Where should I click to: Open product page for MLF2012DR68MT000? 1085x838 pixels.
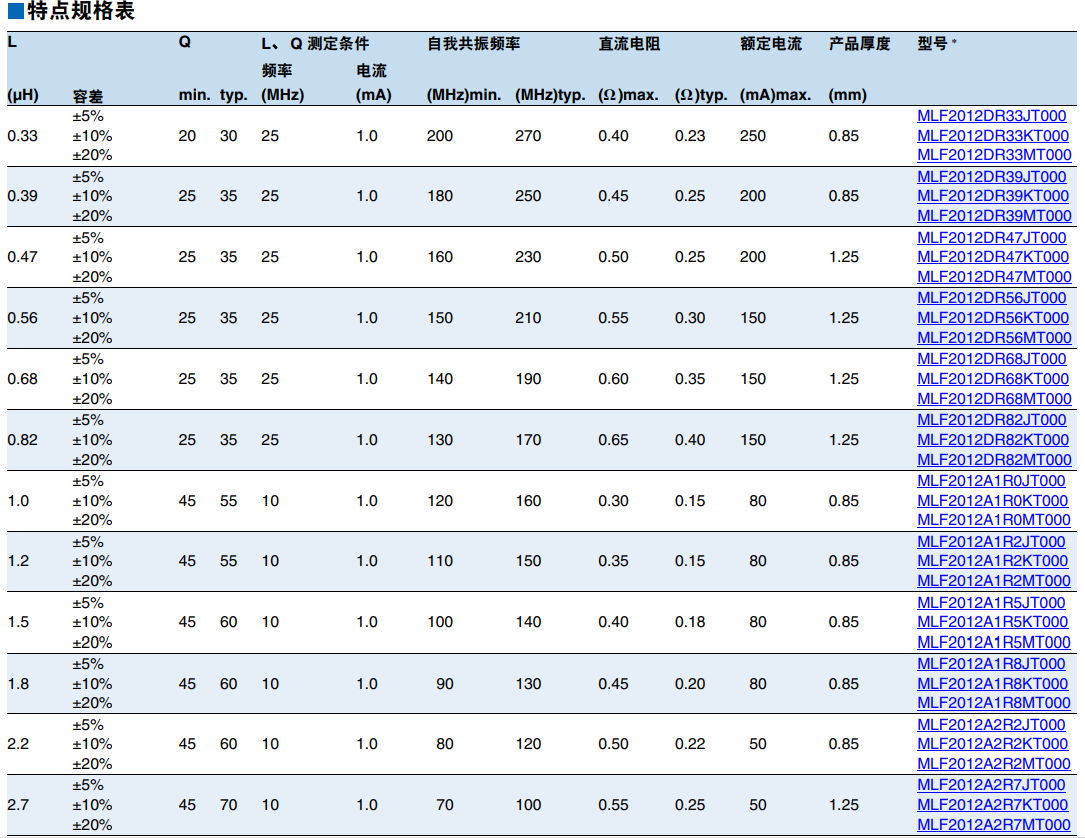tap(994, 399)
